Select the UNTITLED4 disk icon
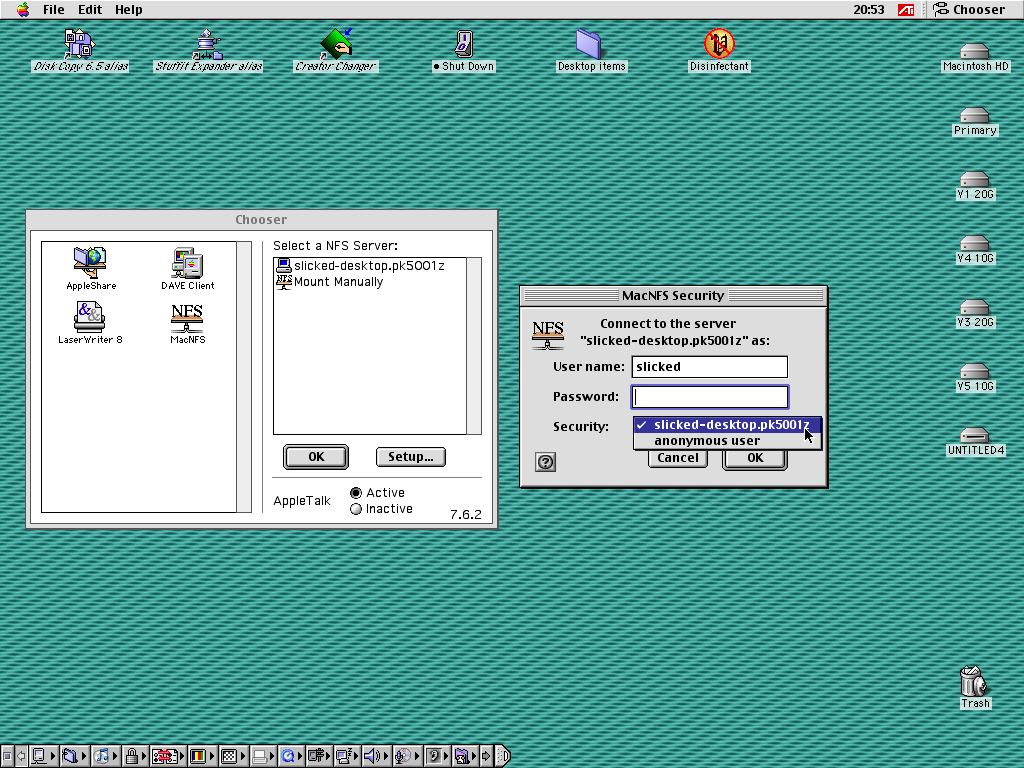The image size is (1024, 768). point(975,441)
